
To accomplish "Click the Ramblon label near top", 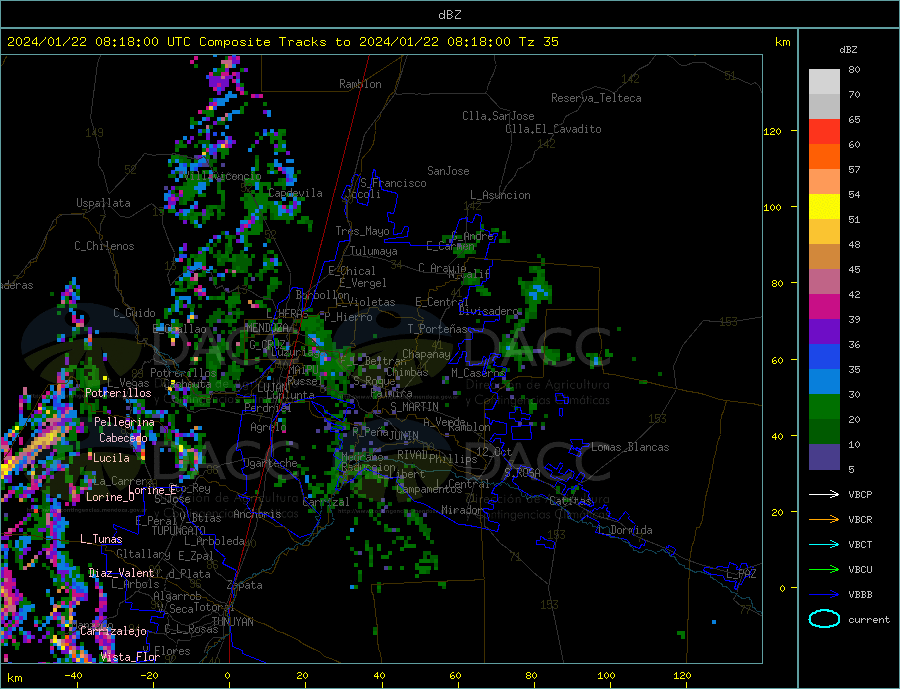I will tap(360, 84).
